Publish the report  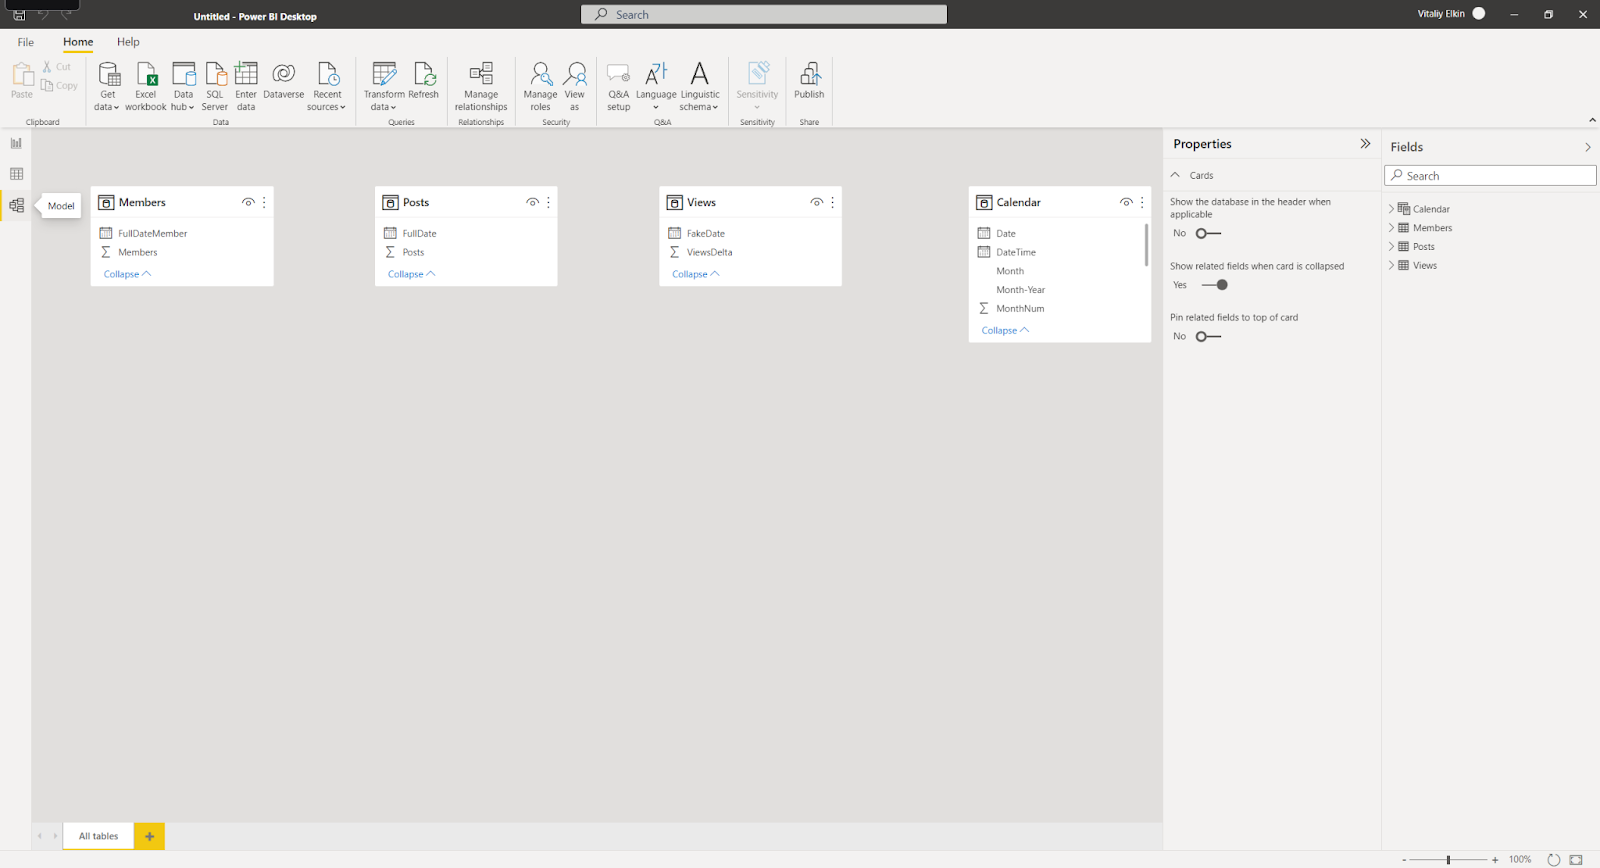[x=809, y=82]
